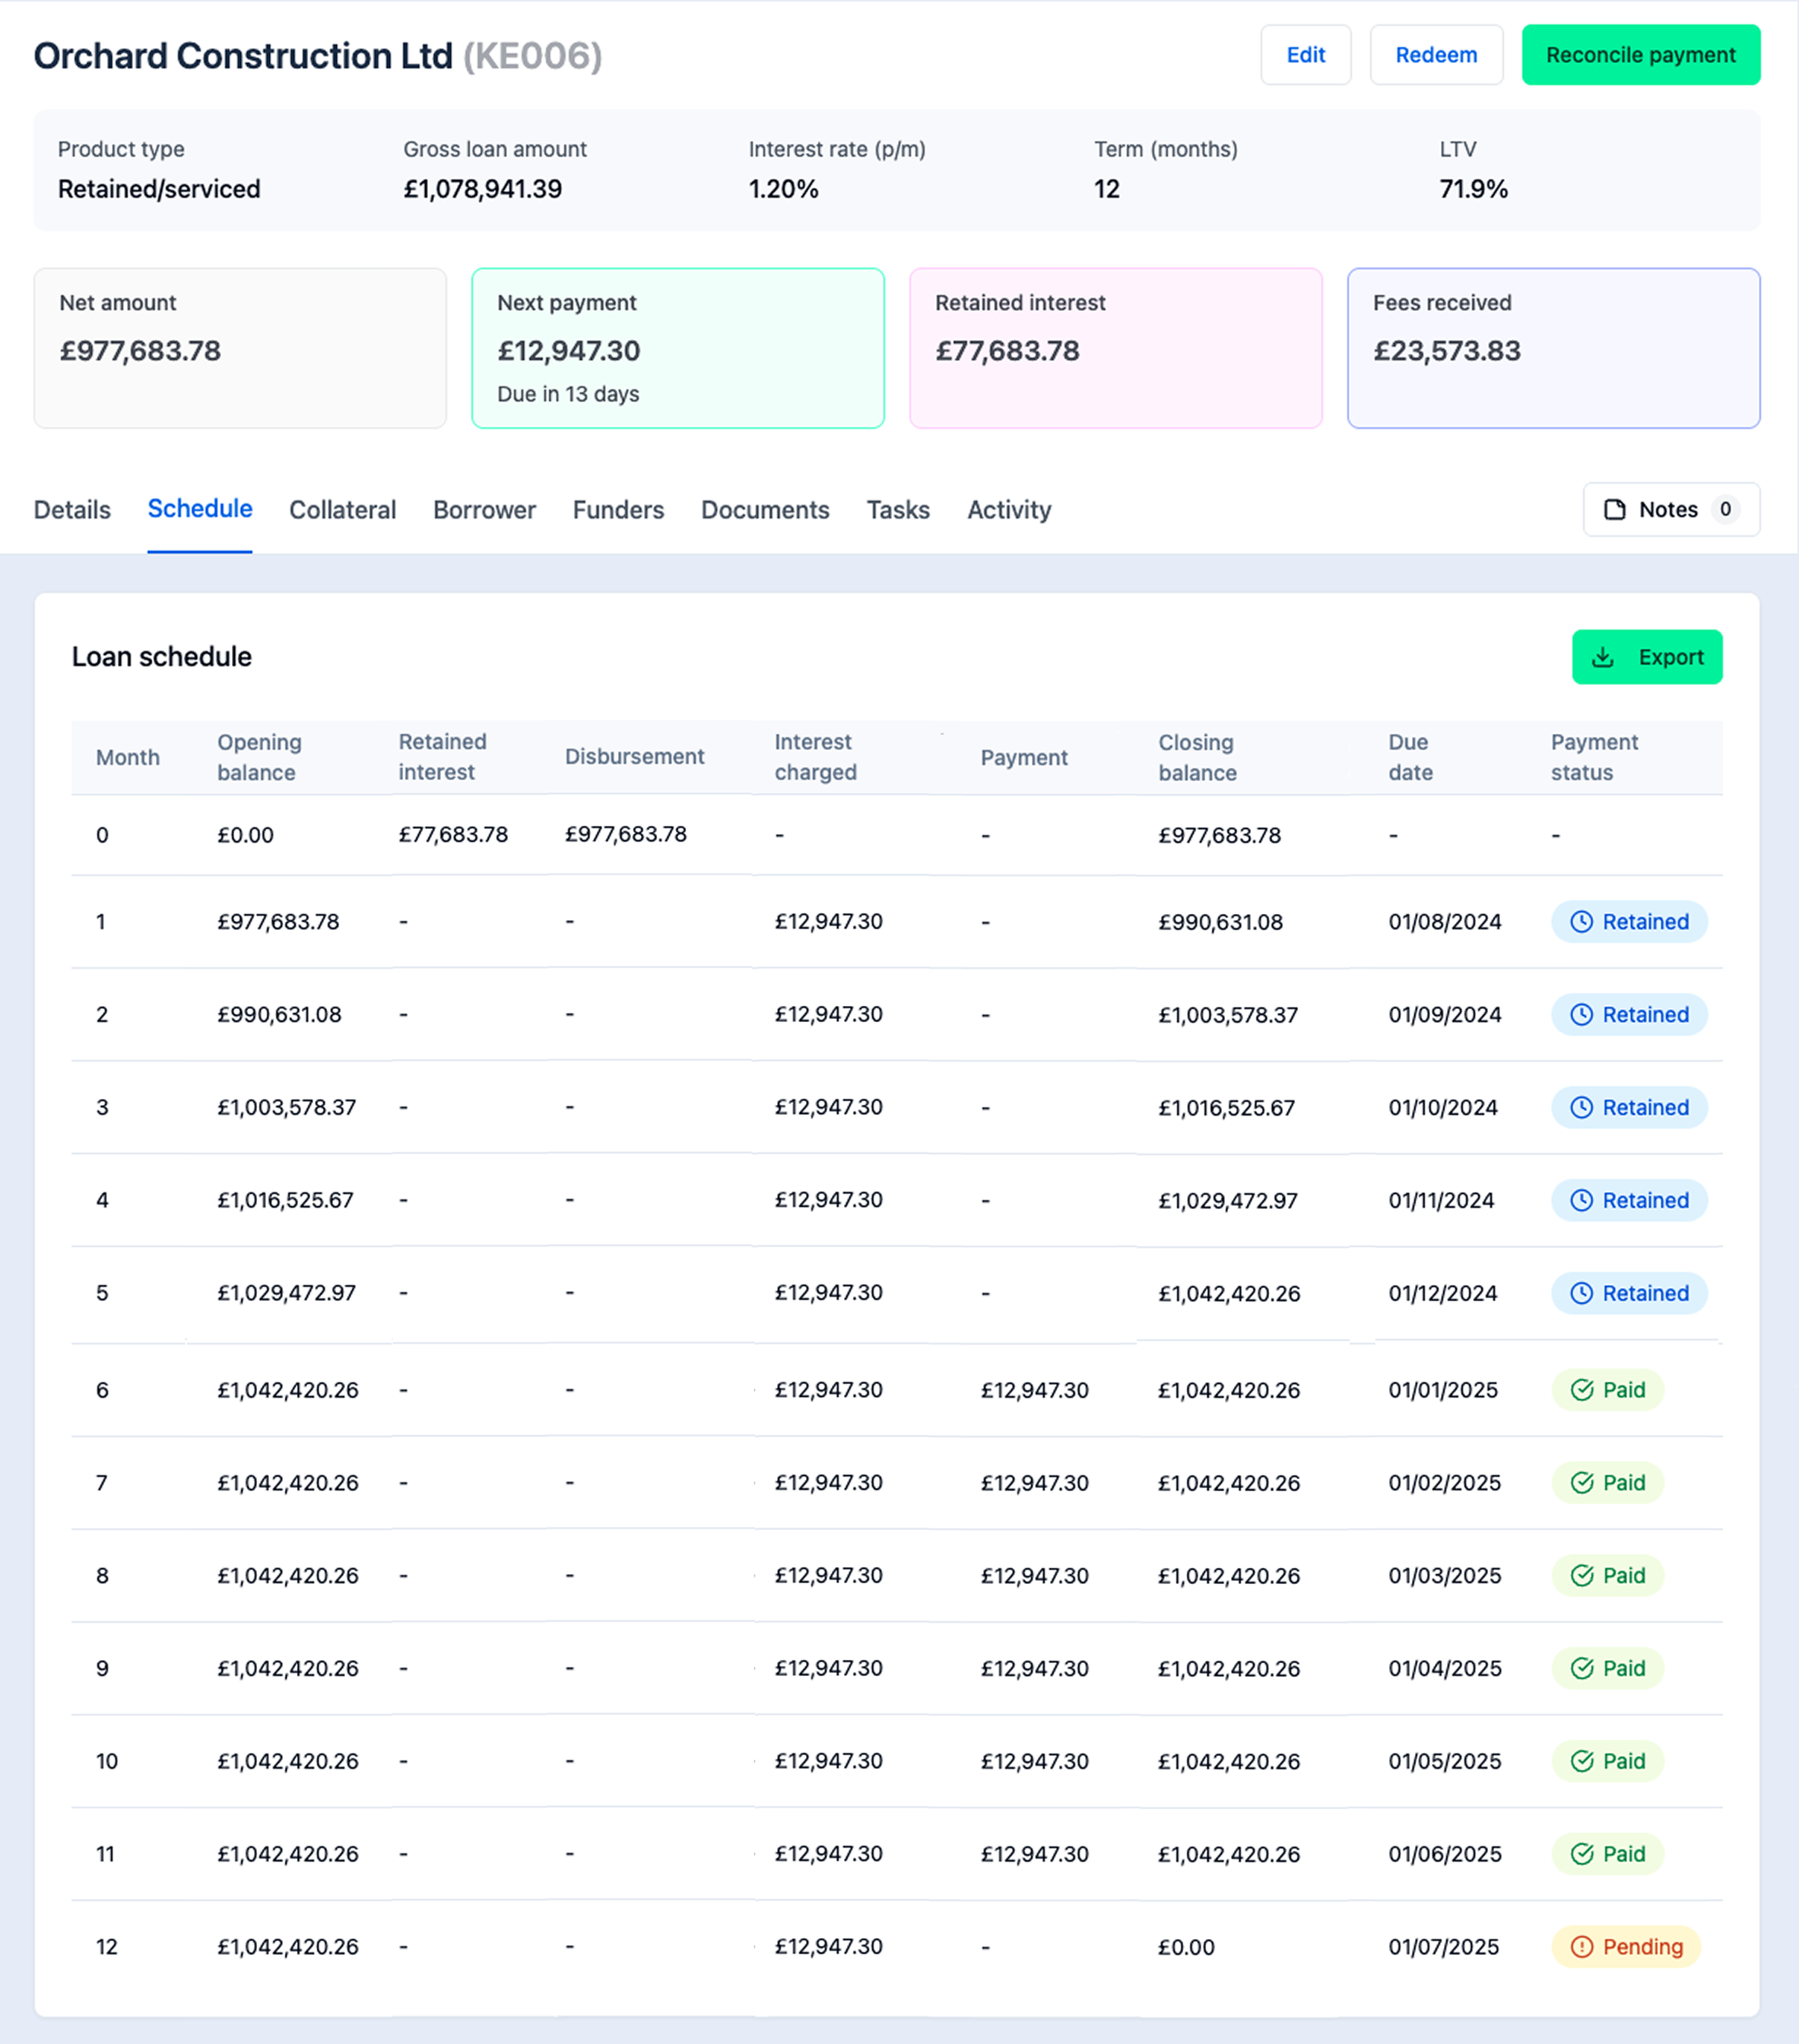This screenshot has width=1799, height=2044.
Task: Click the warning icon in Pending badge
Action: pyautogui.click(x=1582, y=1947)
